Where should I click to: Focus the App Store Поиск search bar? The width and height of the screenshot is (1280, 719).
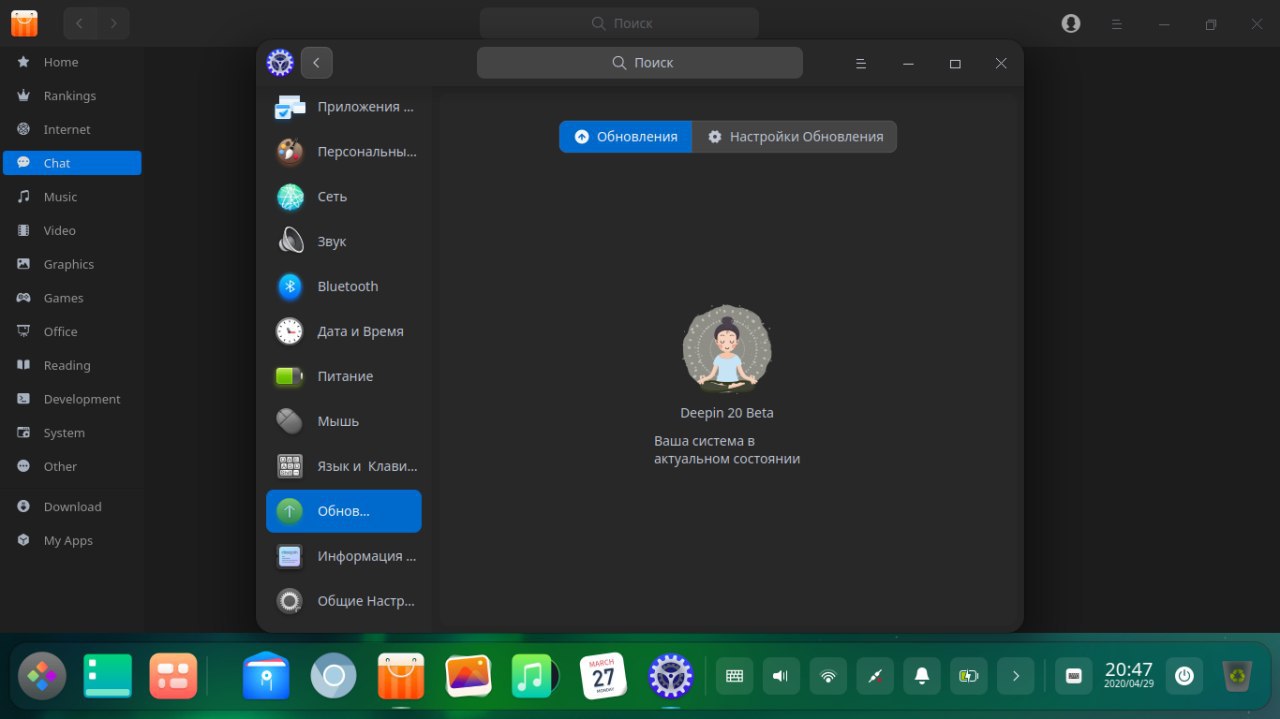[x=619, y=23]
